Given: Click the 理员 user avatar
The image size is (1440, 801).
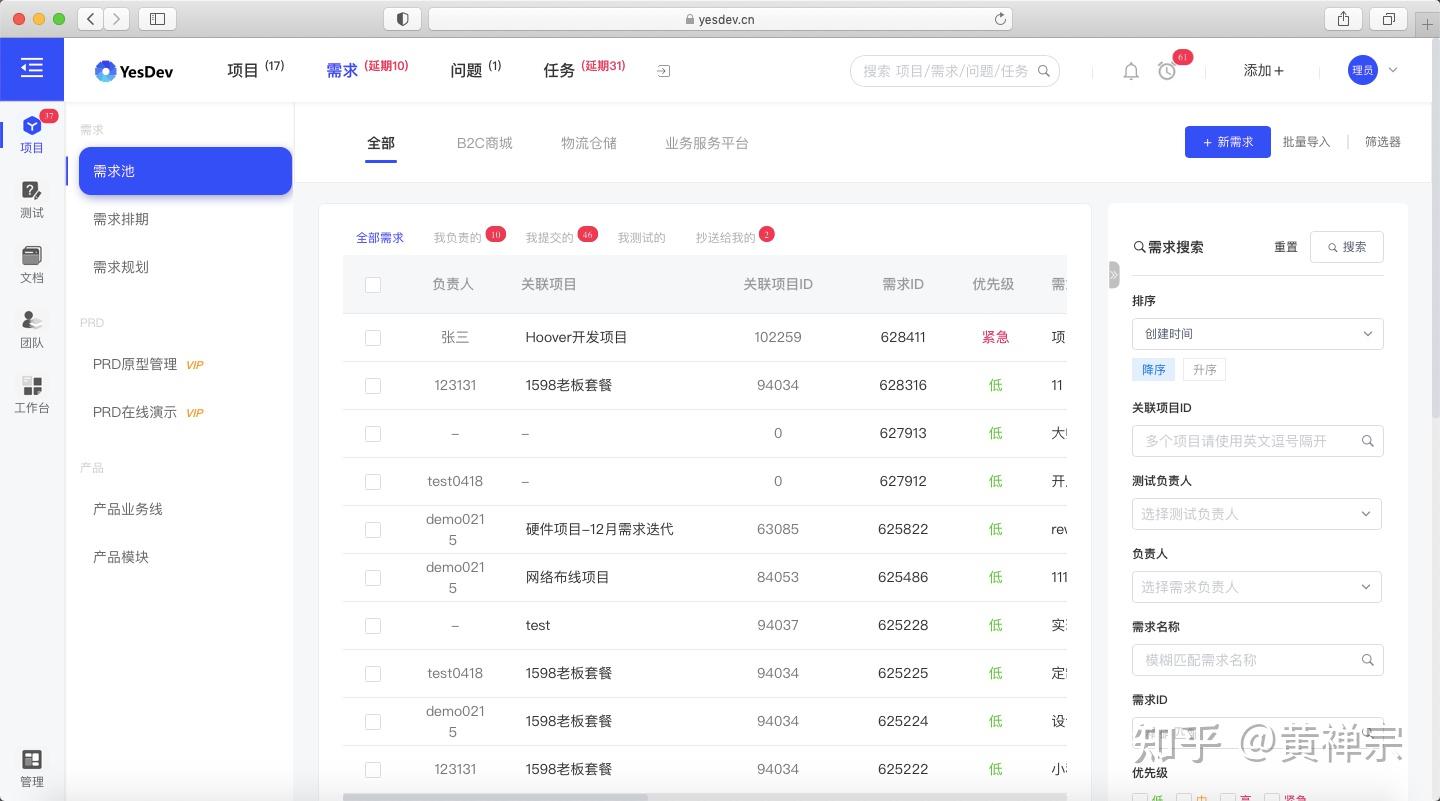Looking at the screenshot, I should pyautogui.click(x=1362, y=70).
